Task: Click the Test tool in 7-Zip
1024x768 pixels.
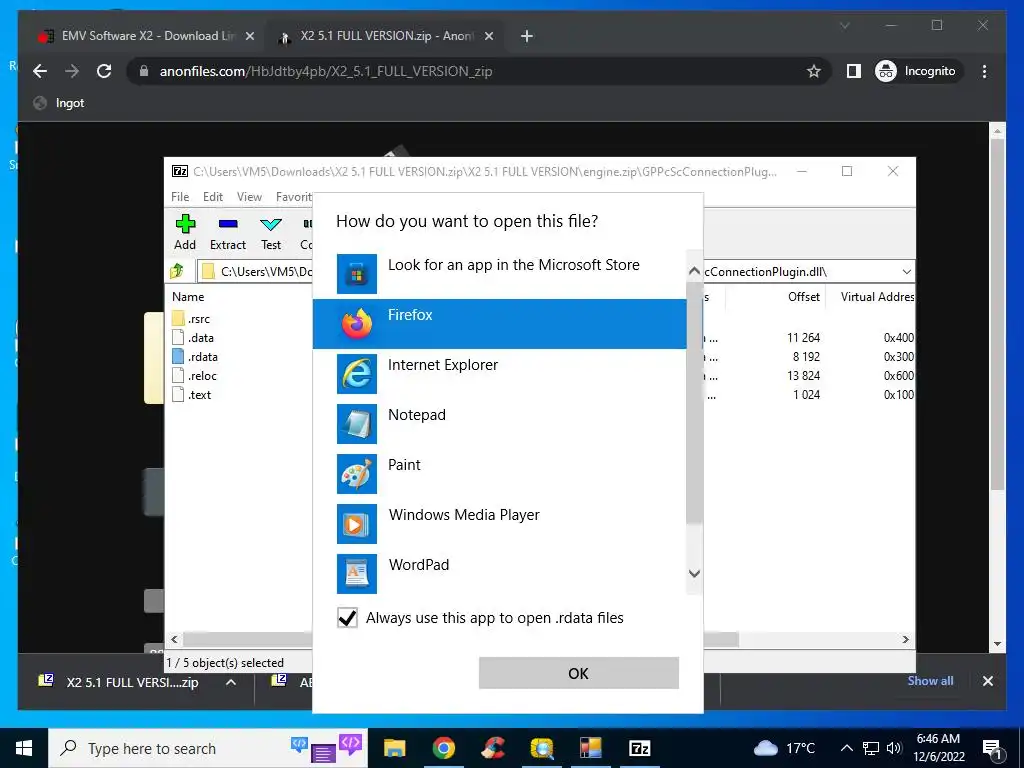Action: (270, 232)
